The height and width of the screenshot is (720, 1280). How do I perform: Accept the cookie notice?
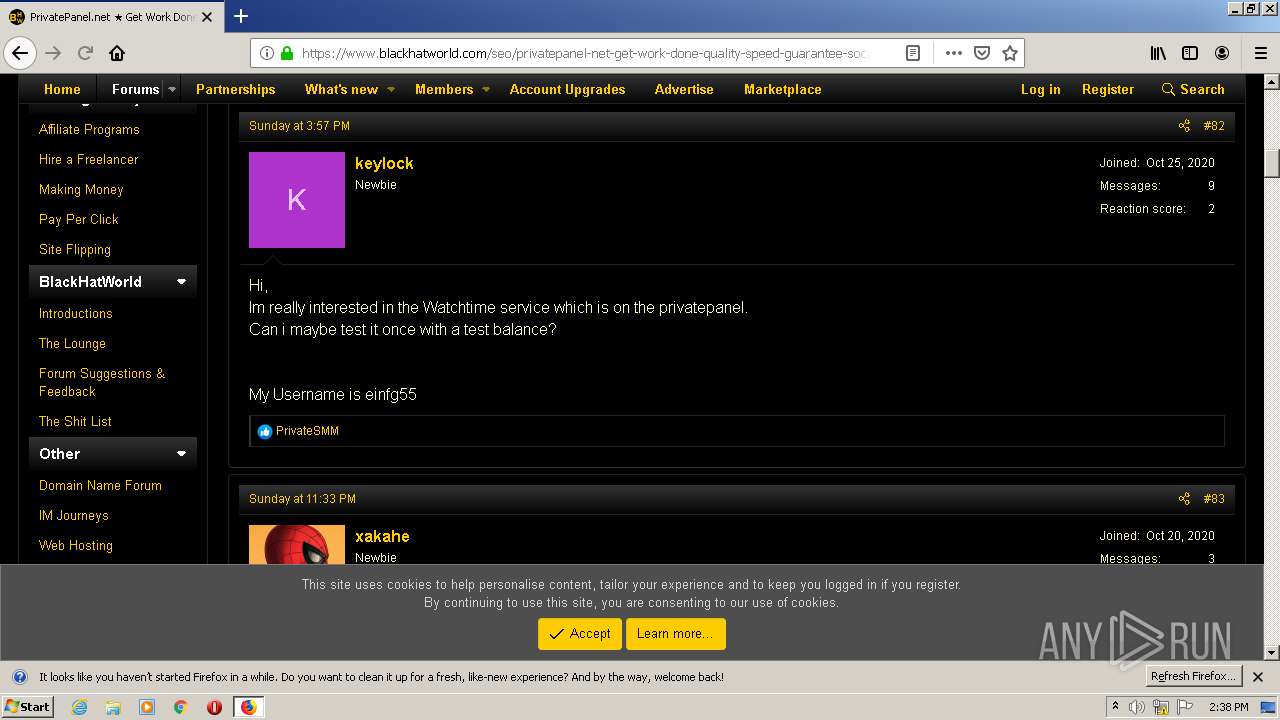(x=580, y=634)
